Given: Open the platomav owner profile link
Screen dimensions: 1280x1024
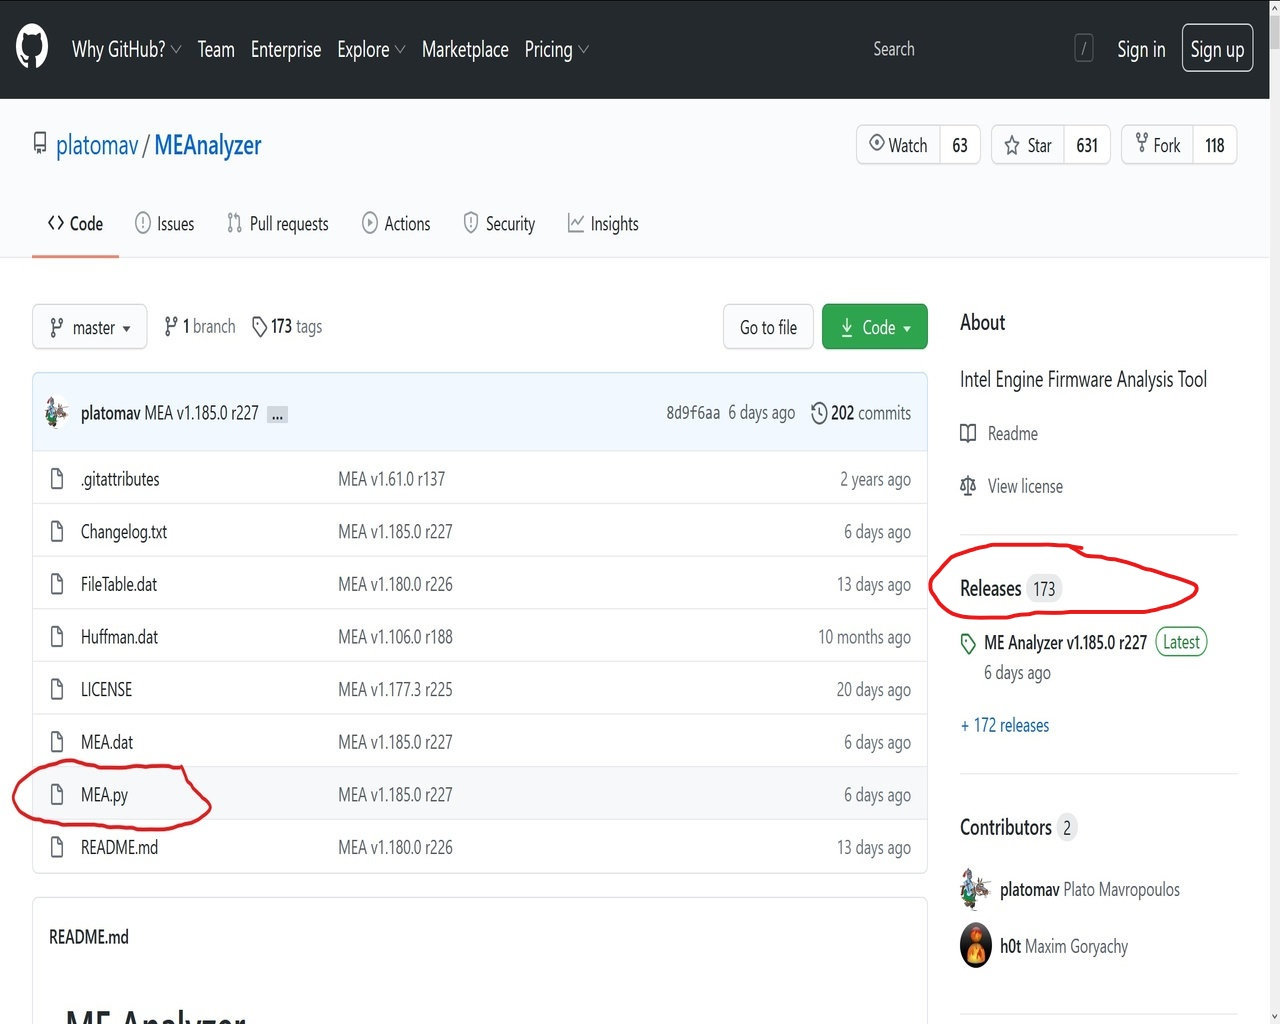Looking at the screenshot, I should pos(97,145).
